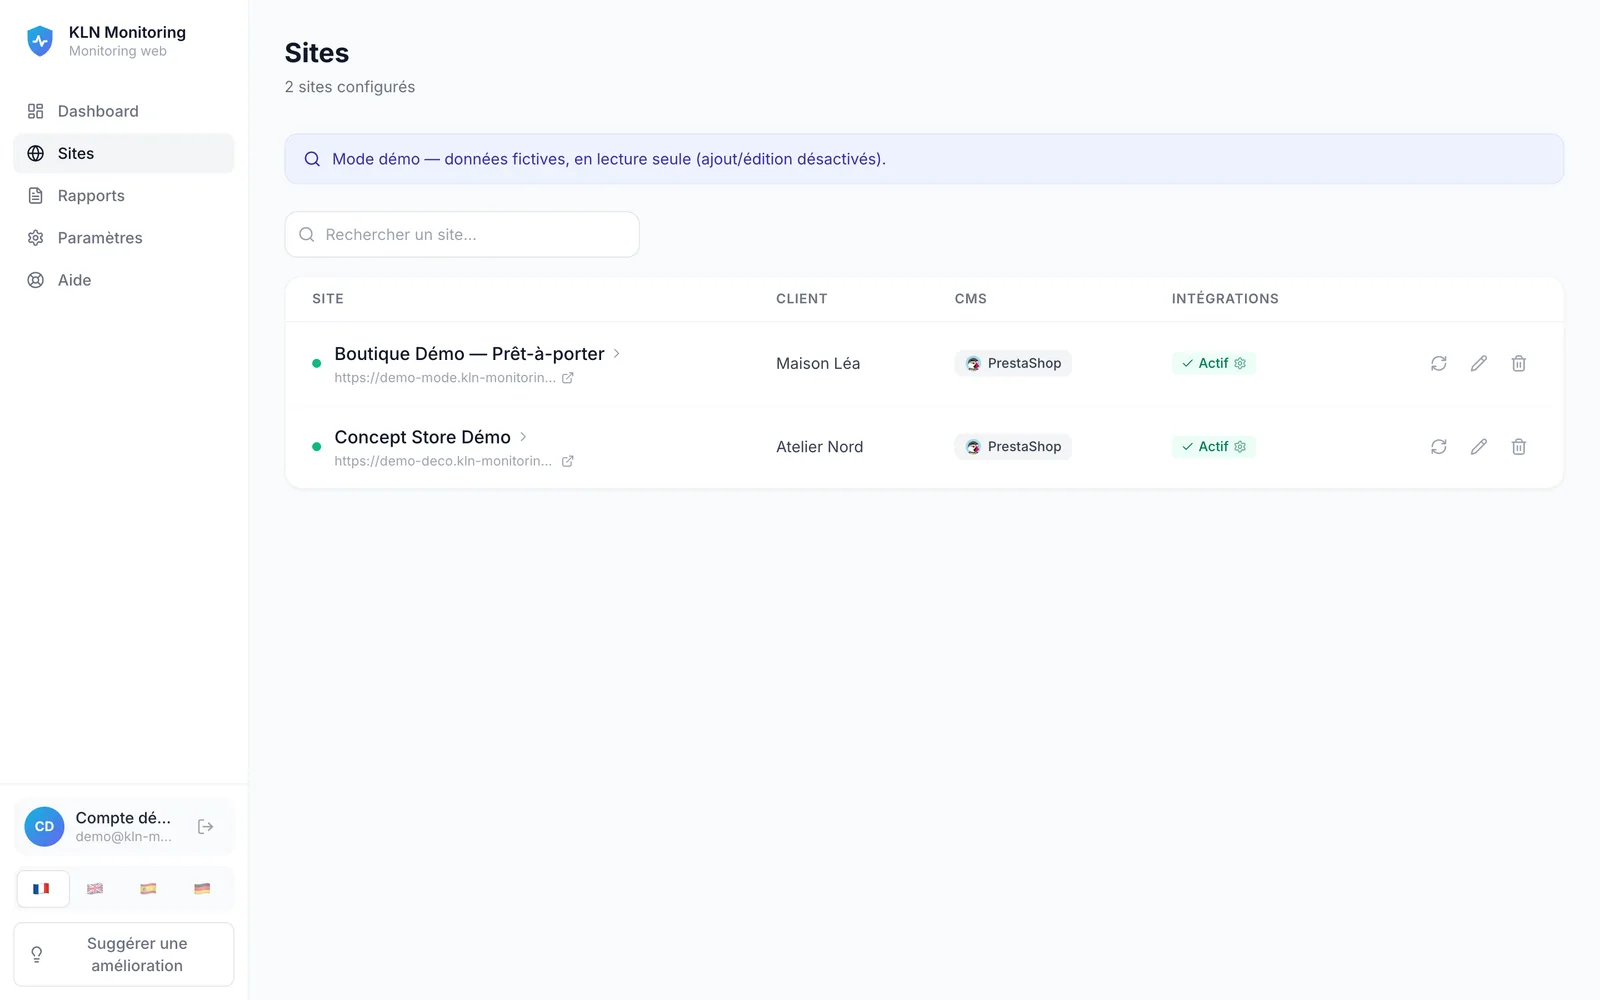The height and width of the screenshot is (1000, 1600).
Task: Open Concept Store Démo site
Action: 422,437
